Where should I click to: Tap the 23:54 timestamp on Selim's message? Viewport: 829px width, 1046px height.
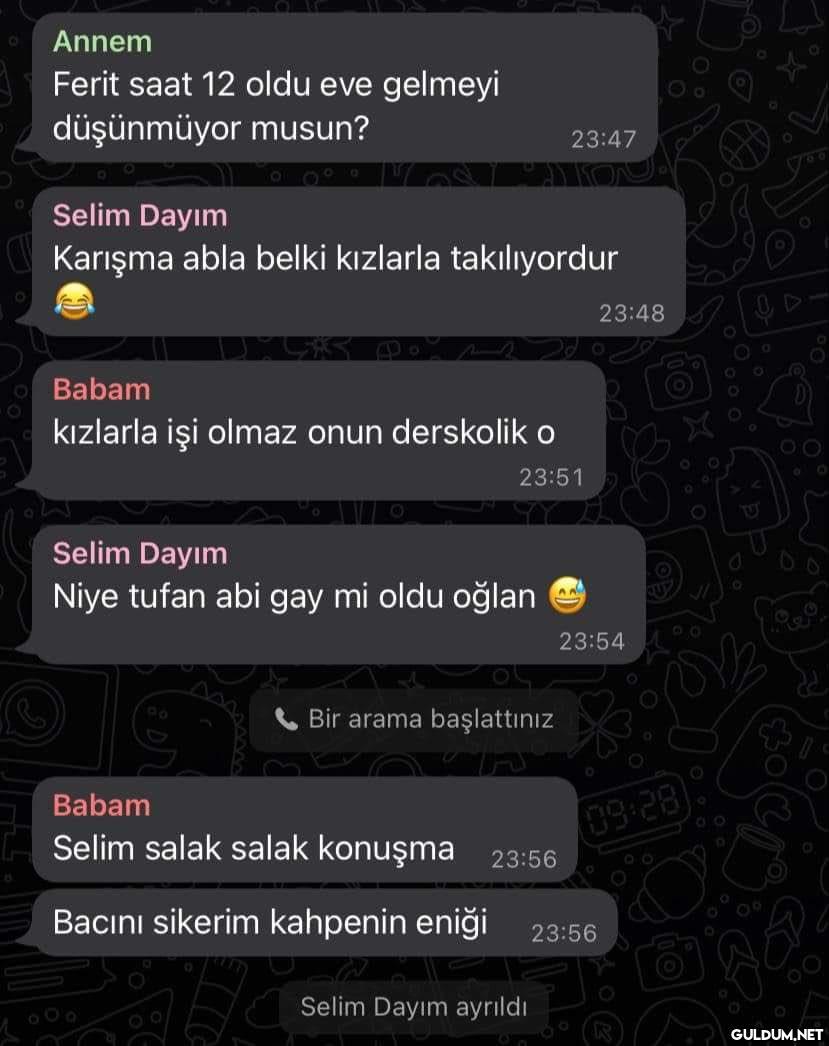[x=592, y=641]
